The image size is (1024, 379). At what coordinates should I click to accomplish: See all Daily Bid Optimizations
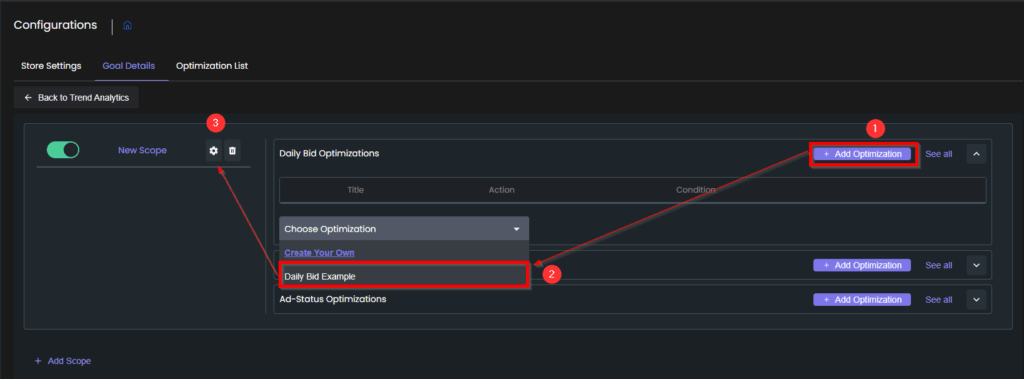(938, 154)
